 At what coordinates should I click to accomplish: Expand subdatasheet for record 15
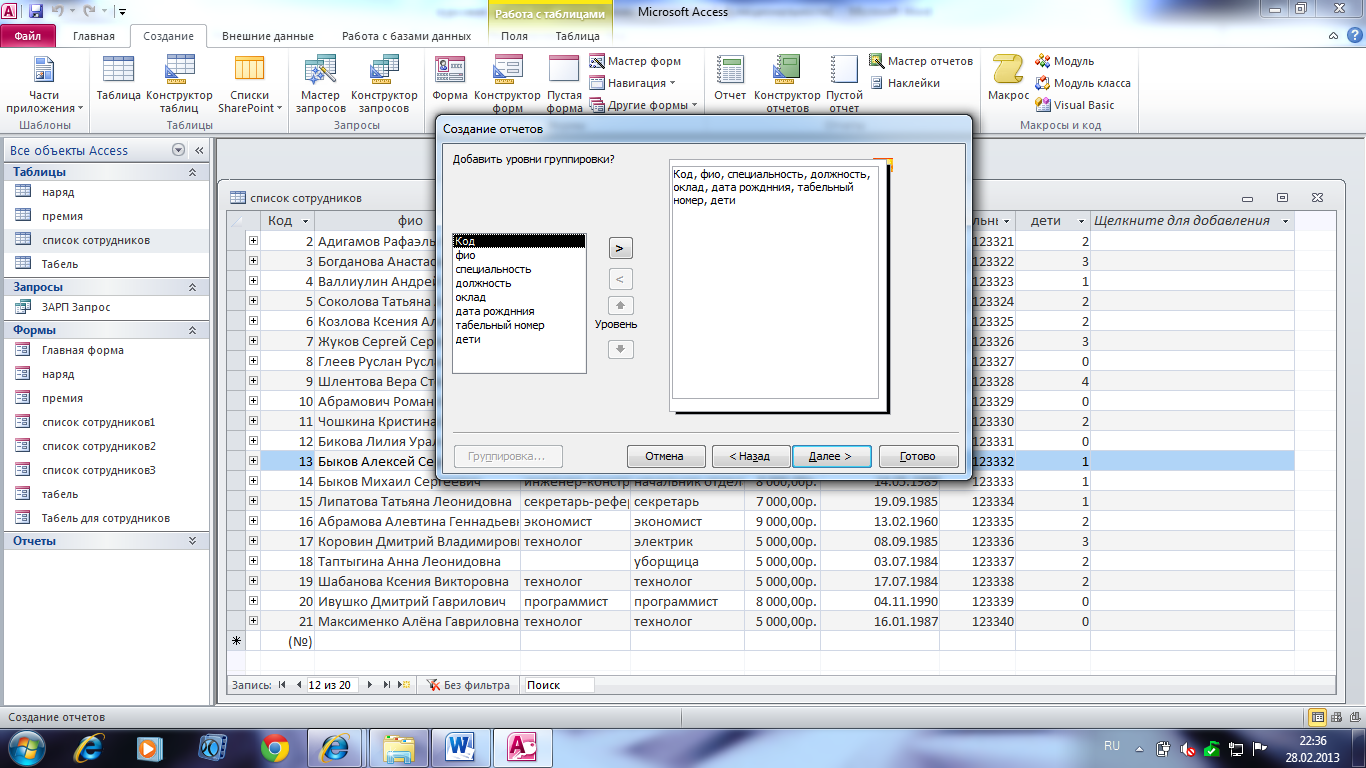[x=253, y=501]
